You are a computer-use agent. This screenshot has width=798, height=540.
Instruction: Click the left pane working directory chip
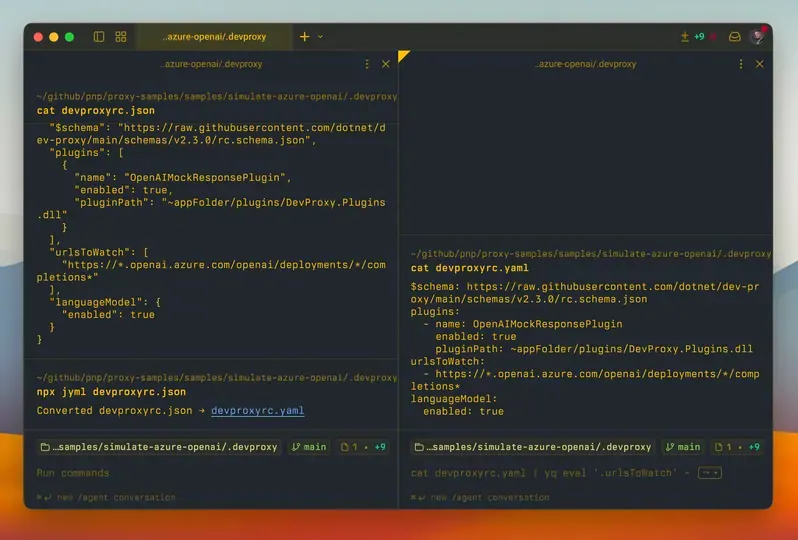point(160,447)
